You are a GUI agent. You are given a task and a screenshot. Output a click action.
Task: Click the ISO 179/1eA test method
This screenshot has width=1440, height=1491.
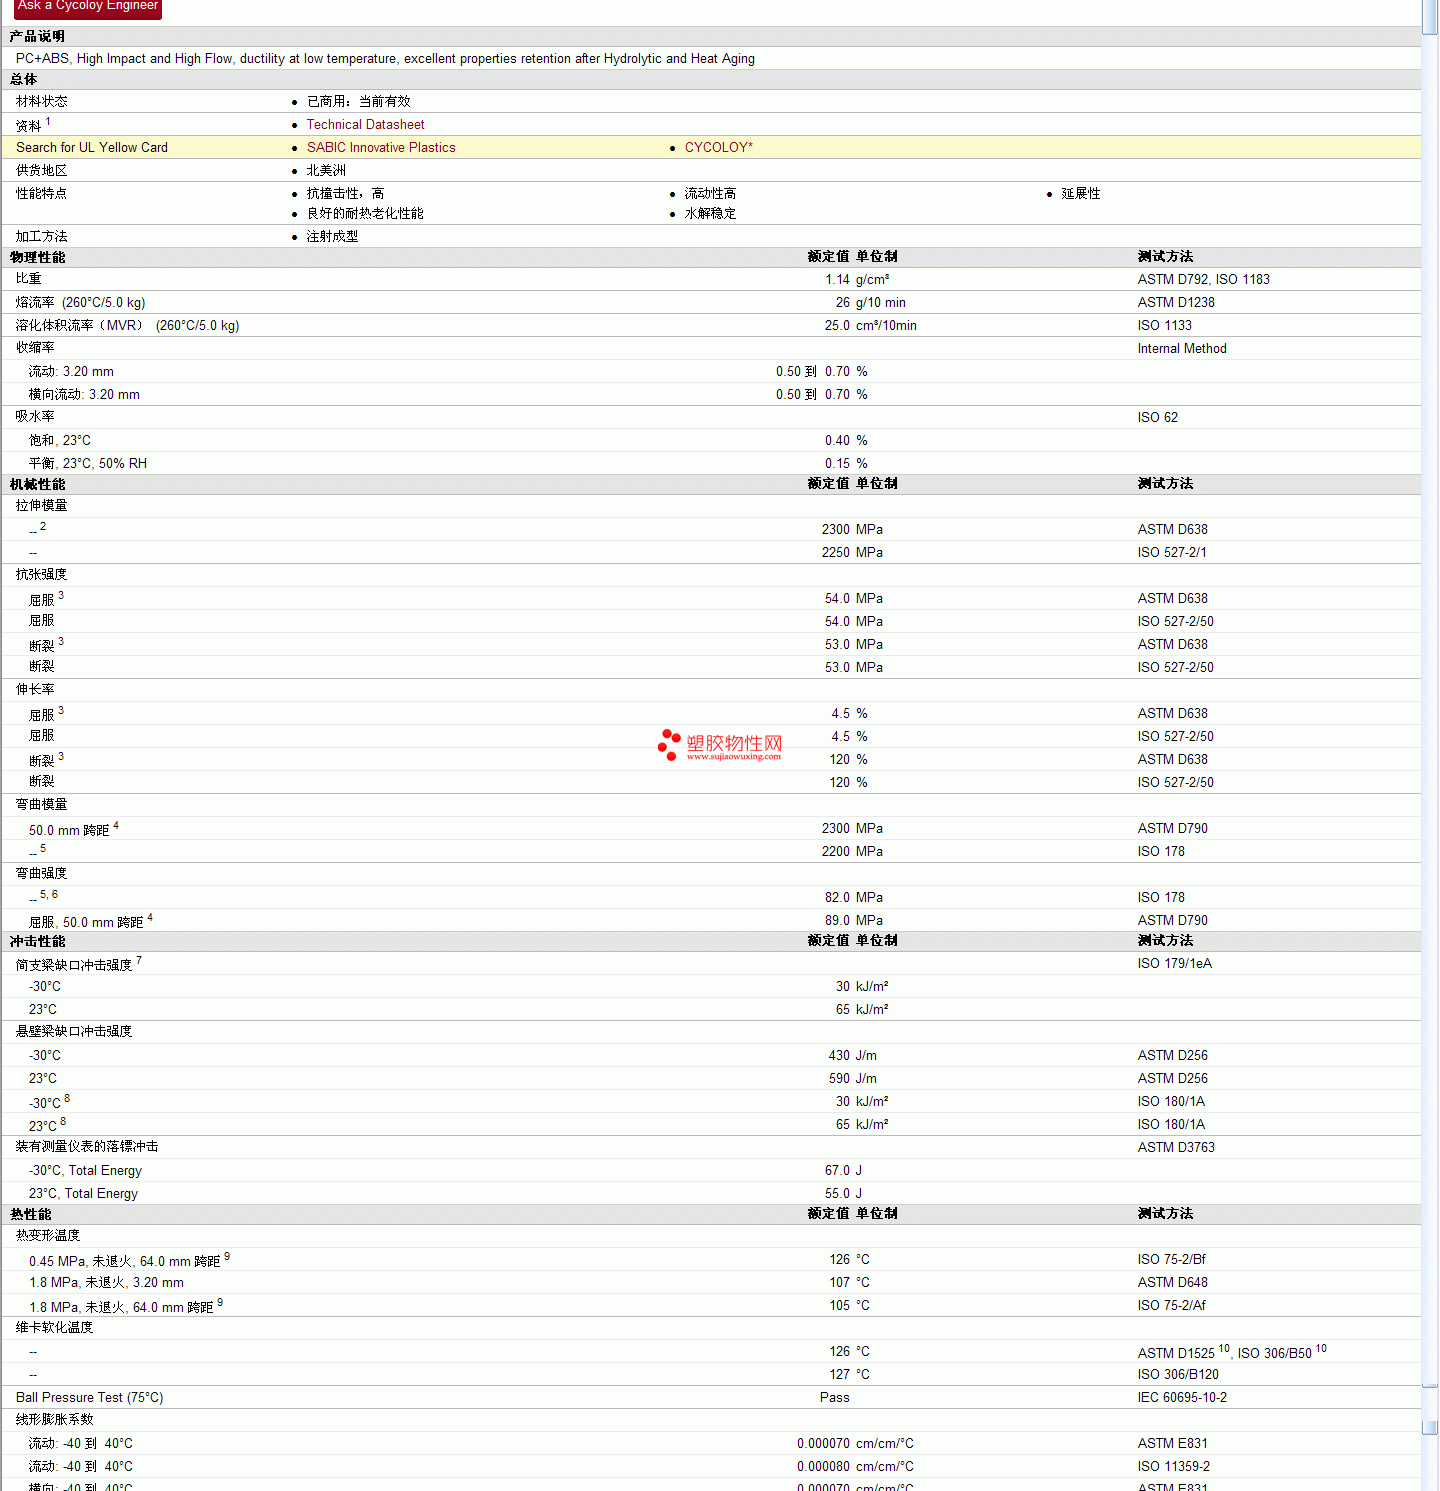point(1174,964)
